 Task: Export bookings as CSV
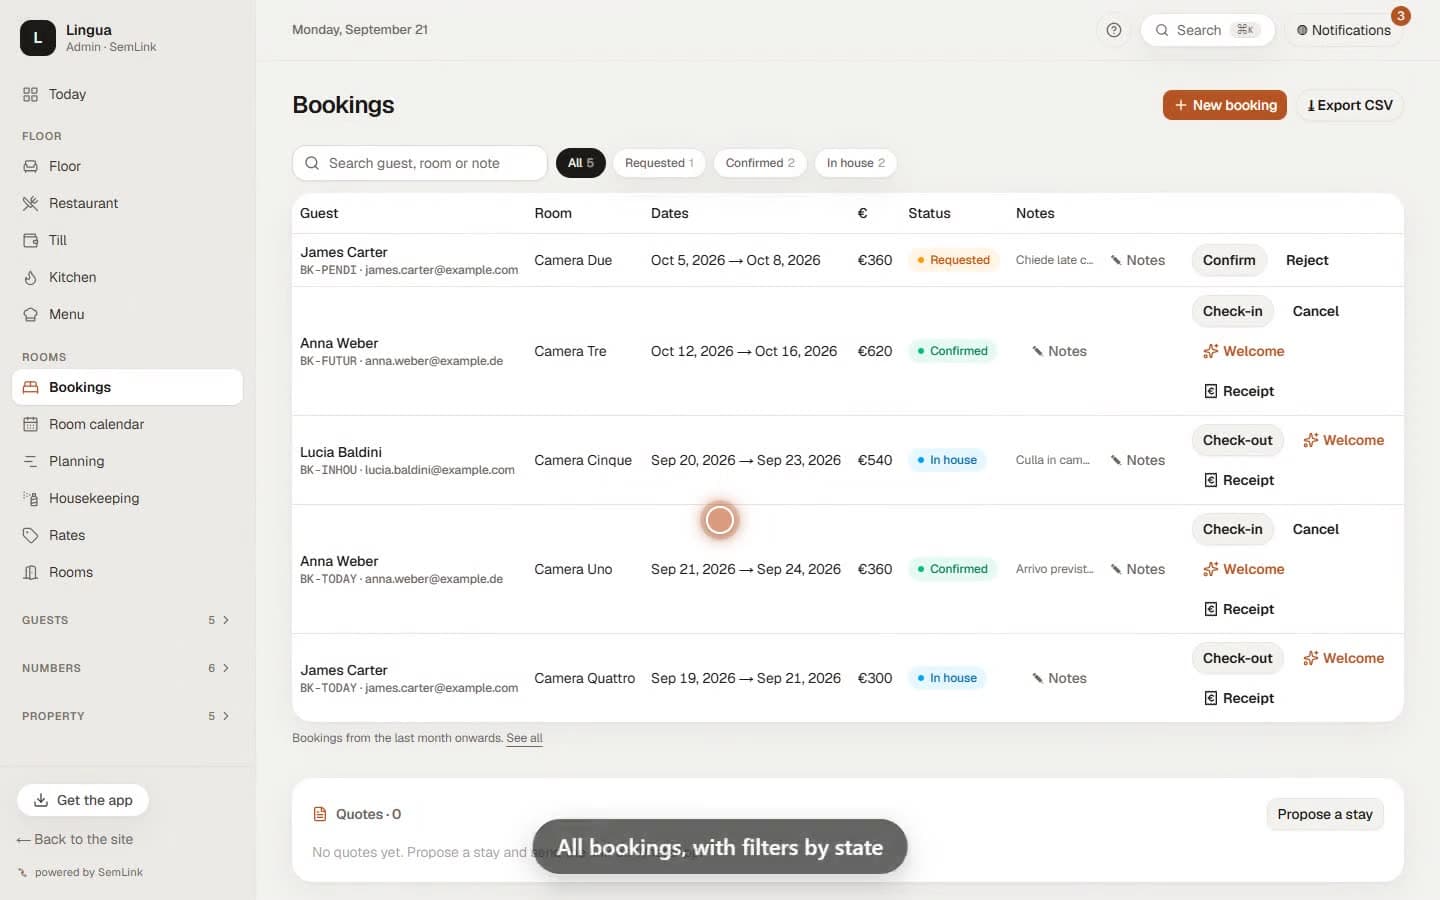pyautogui.click(x=1350, y=105)
